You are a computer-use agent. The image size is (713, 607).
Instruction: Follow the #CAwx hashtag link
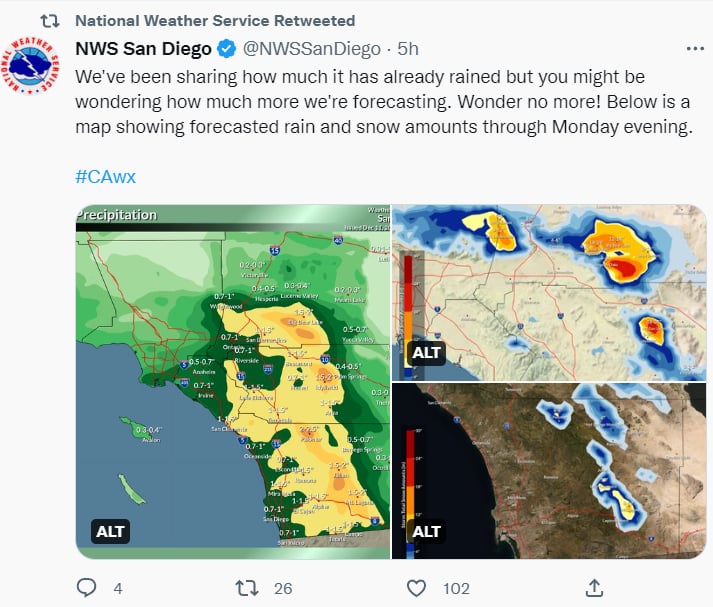[105, 176]
